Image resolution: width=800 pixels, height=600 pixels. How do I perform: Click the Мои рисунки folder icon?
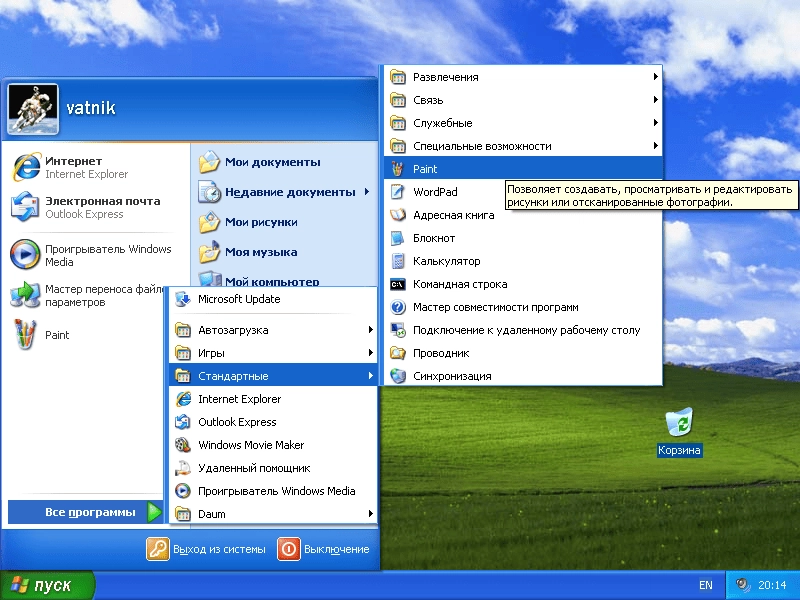point(209,222)
